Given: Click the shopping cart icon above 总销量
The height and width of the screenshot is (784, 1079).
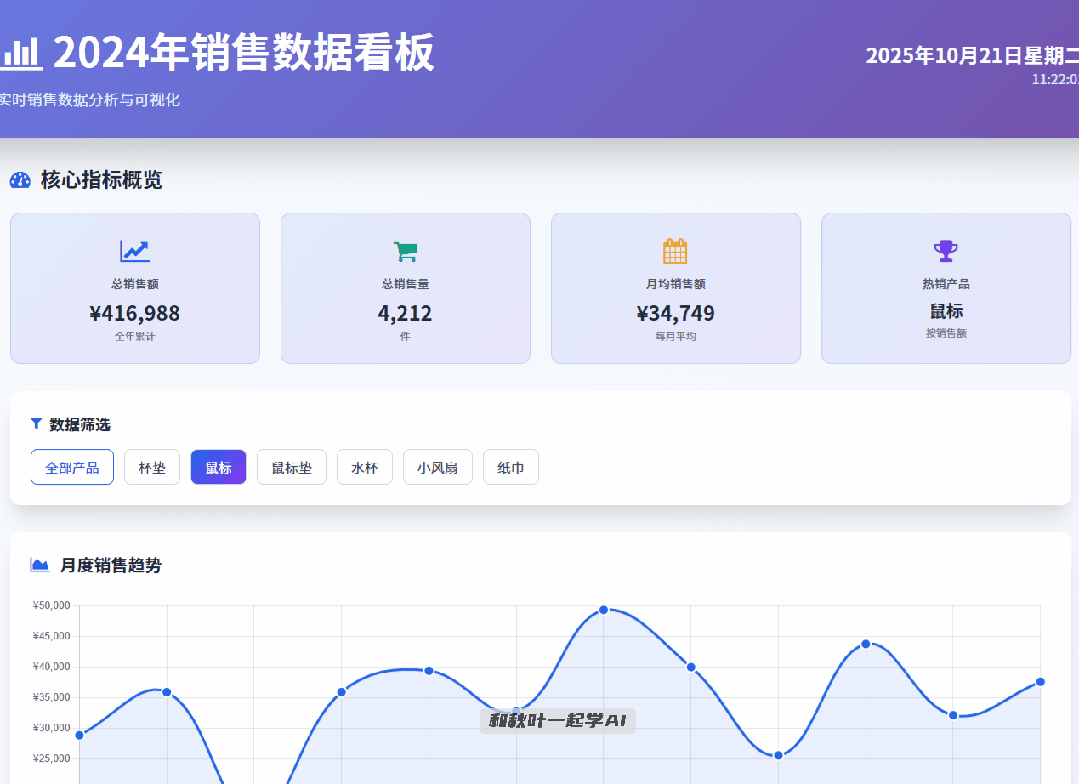Looking at the screenshot, I should (405, 251).
